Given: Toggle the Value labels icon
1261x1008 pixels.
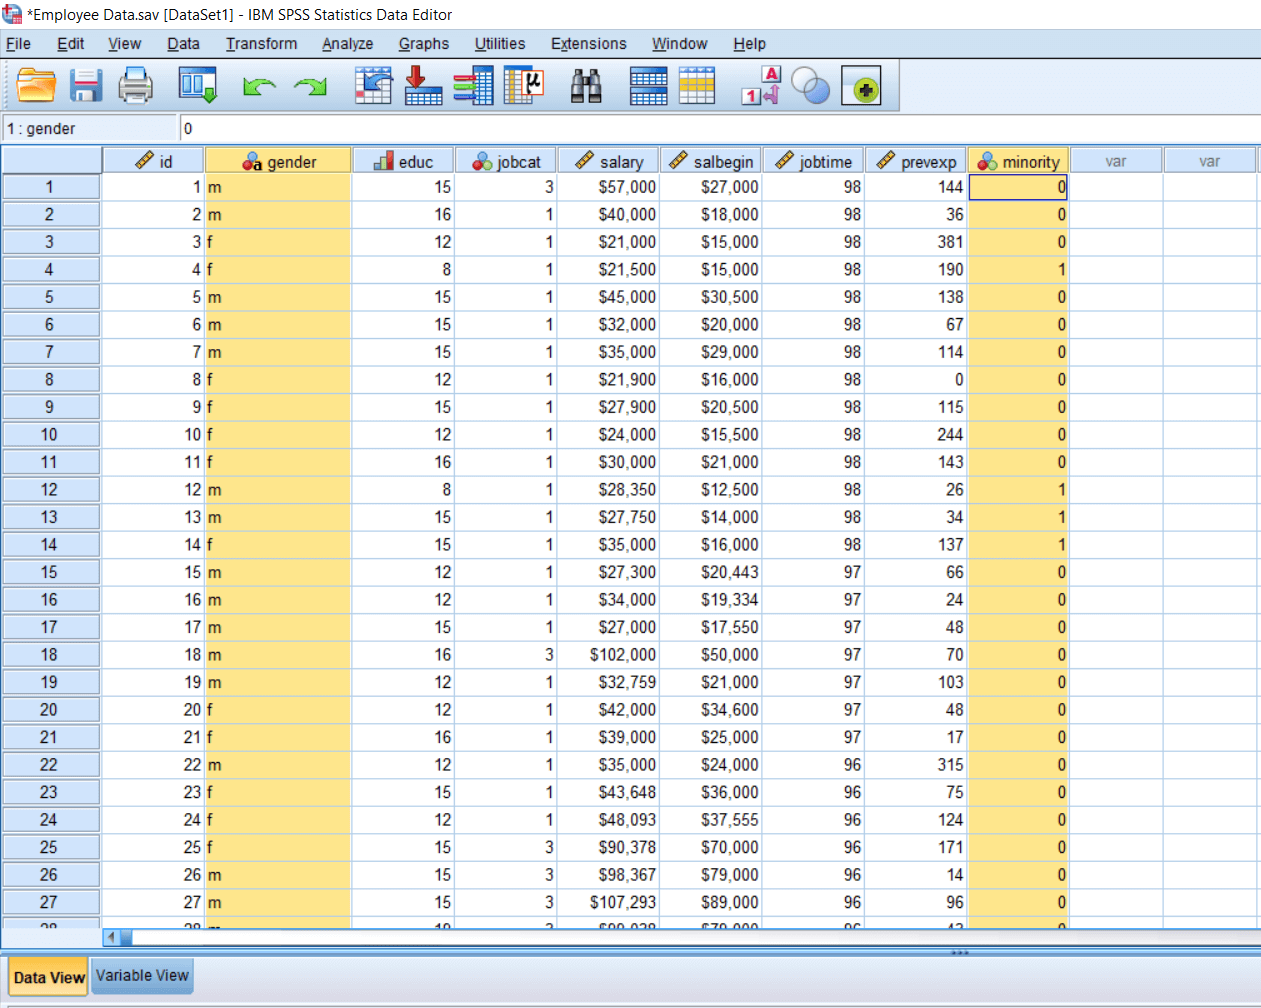Looking at the screenshot, I should (x=761, y=86).
